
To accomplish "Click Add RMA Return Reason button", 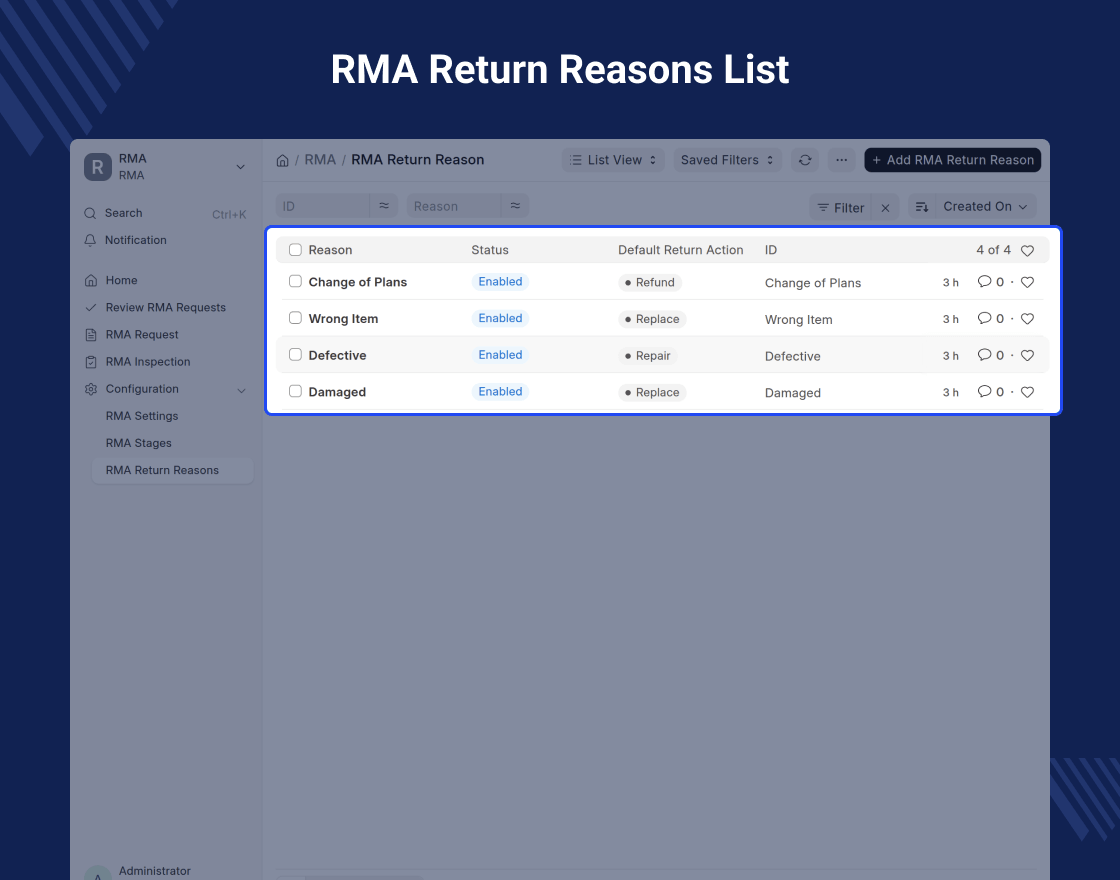I will (952, 160).
